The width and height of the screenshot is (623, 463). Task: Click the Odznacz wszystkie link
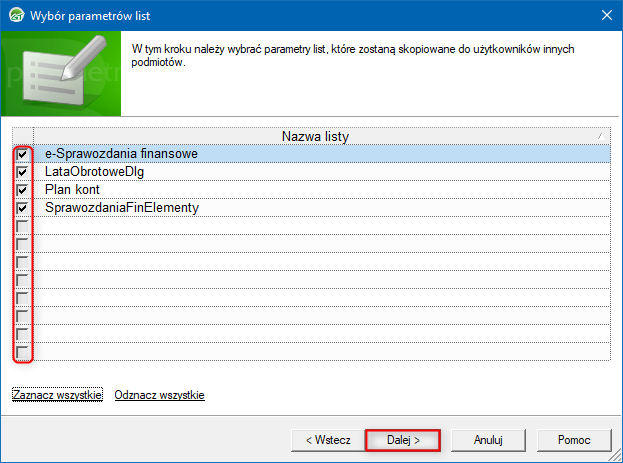[x=159, y=395]
